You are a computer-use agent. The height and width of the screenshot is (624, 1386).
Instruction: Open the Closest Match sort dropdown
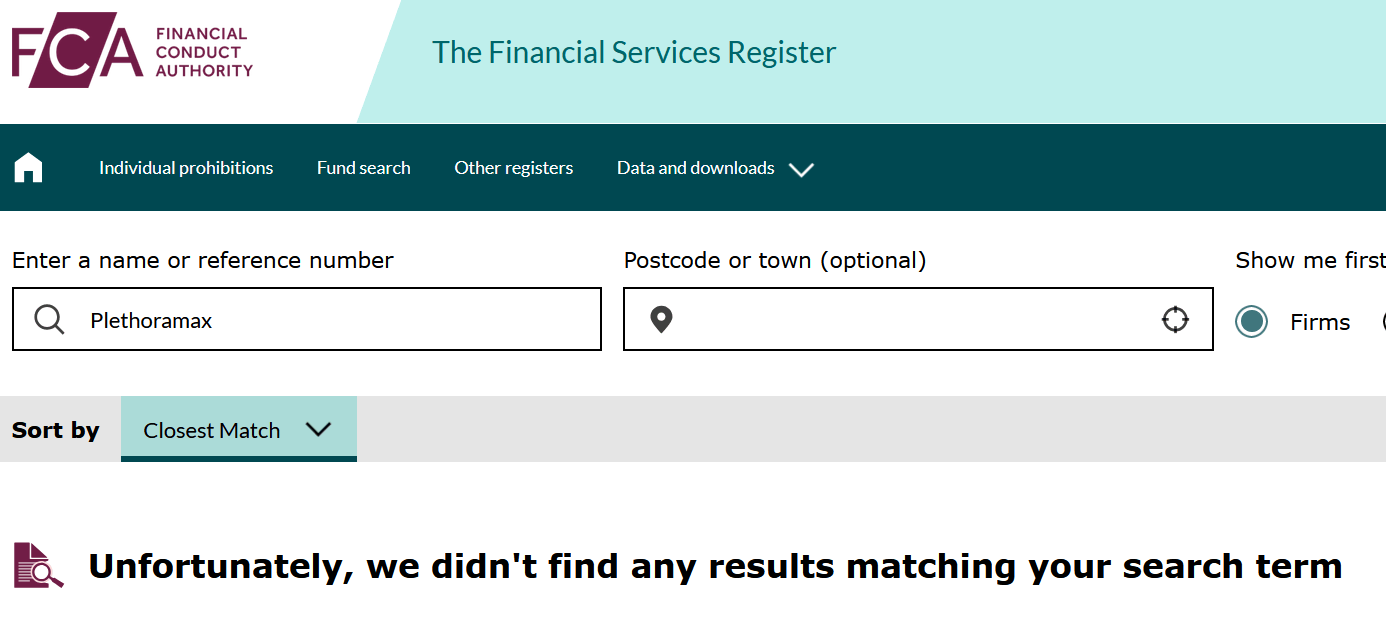[x=238, y=430]
